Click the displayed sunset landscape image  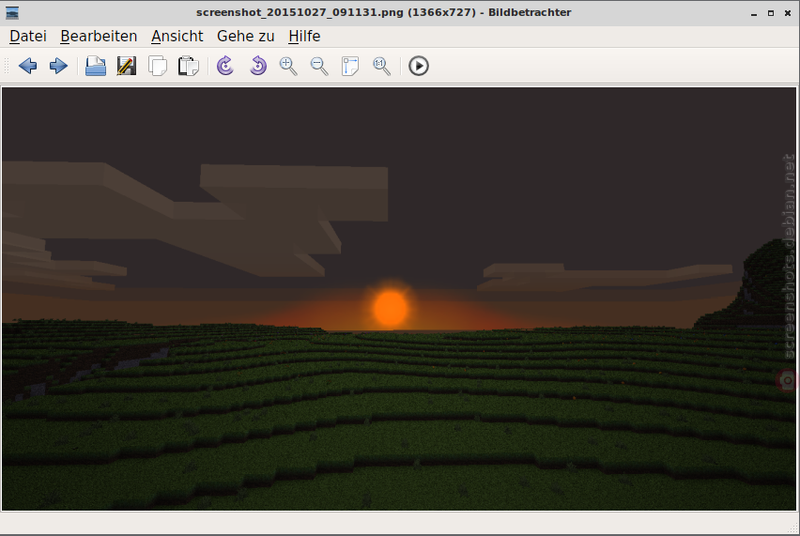(x=399, y=299)
